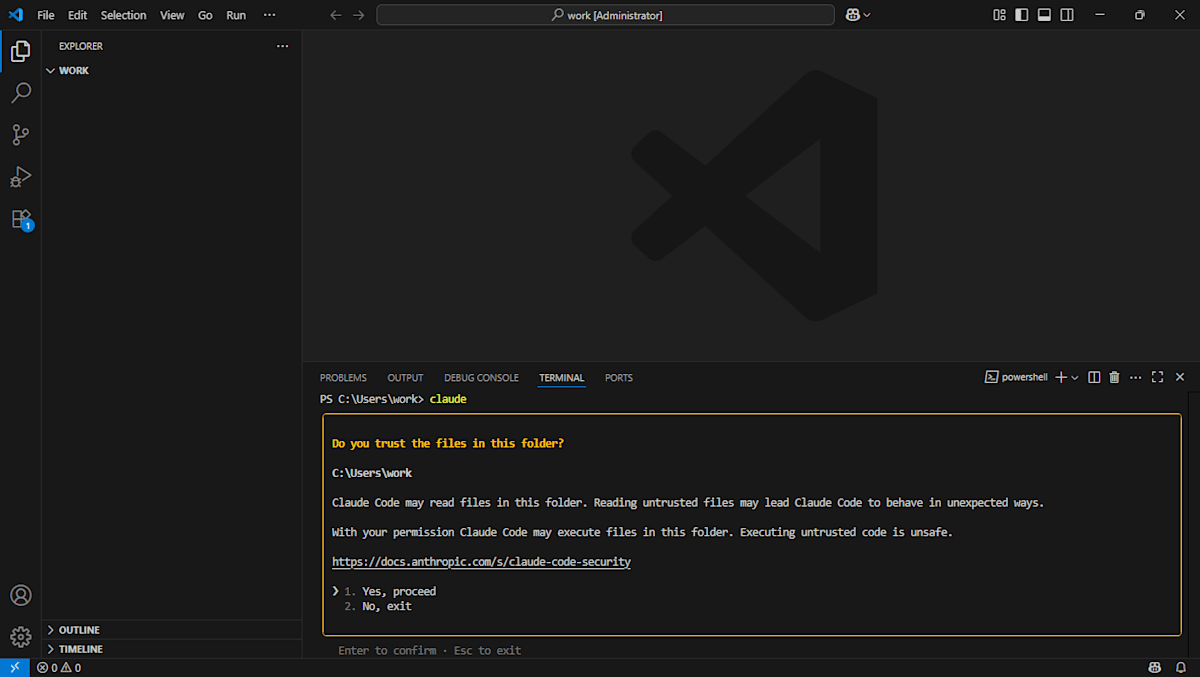Open the claude-code-security docs link
The image size is (1200, 677).
coord(481,562)
